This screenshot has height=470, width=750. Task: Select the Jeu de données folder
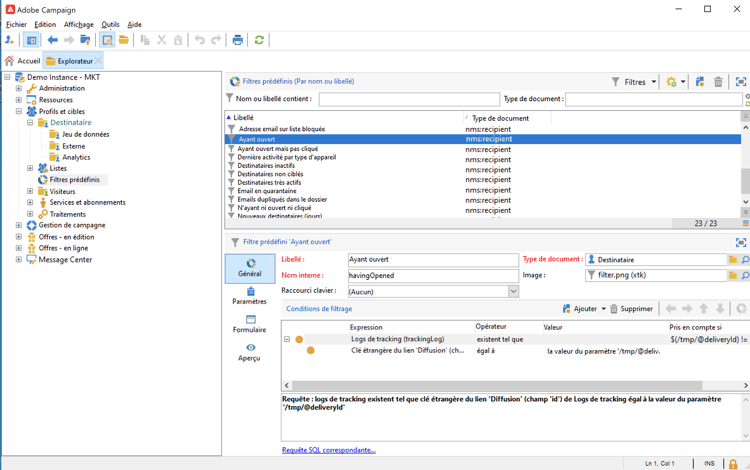tap(86, 134)
